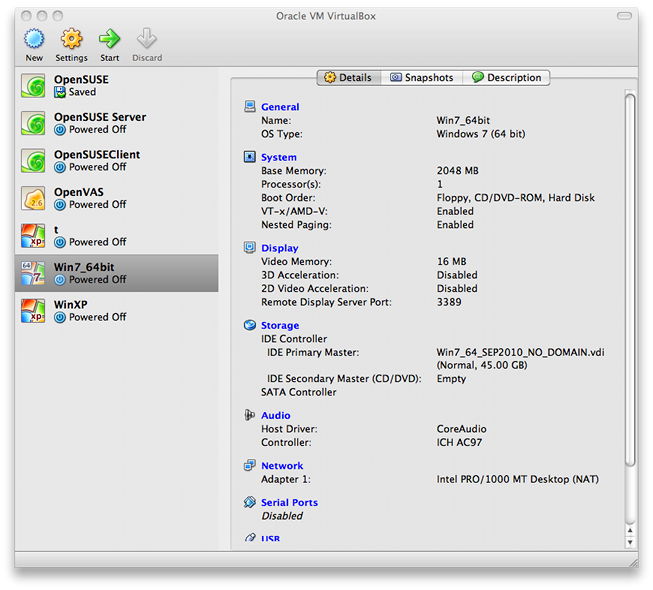Switch to the Details tab
This screenshot has width=653, height=590.
point(349,77)
